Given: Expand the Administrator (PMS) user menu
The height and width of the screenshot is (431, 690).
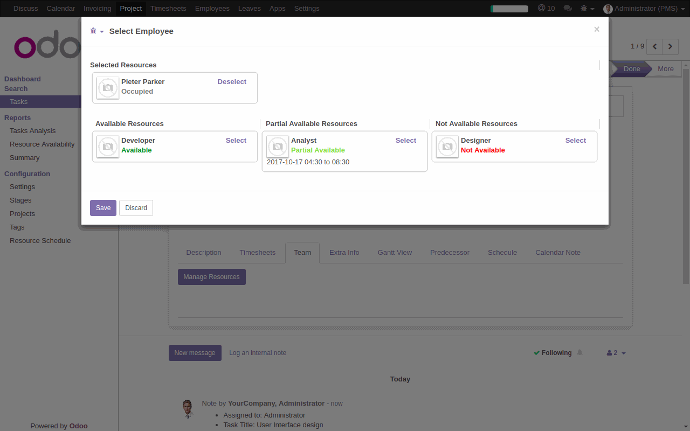Looking at the screenshot, I should click(643, 8).
